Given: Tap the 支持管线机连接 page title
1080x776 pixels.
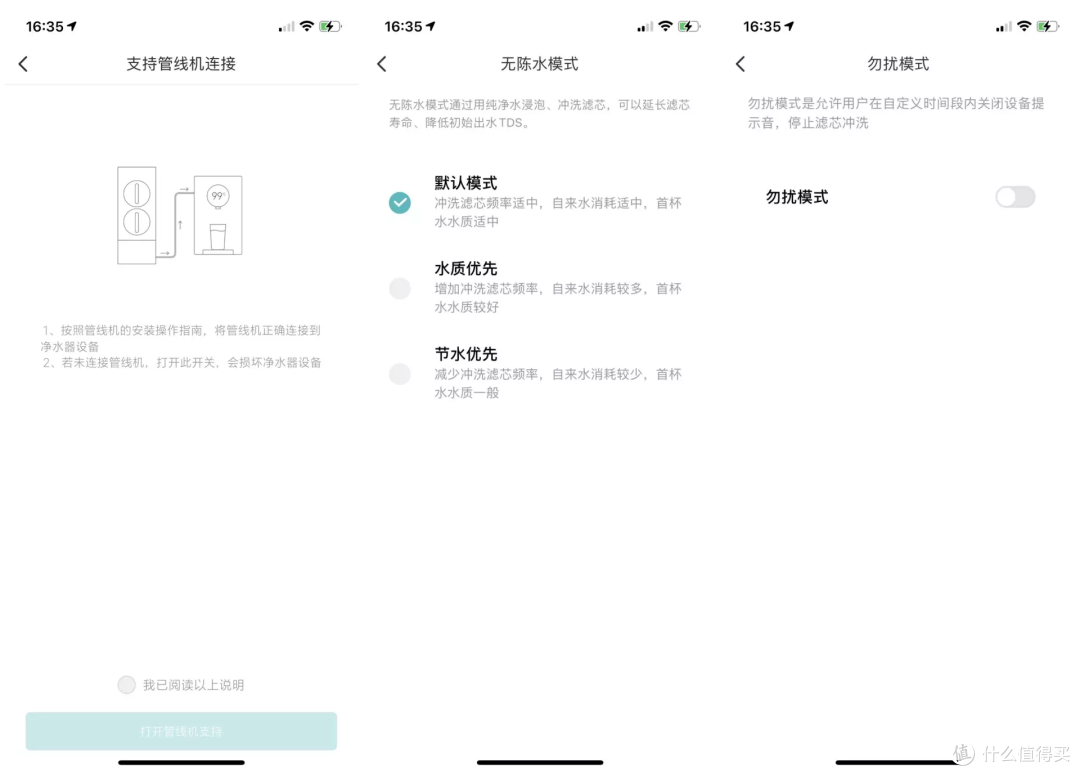Looking at the screenshot, I should coord(181,64).
